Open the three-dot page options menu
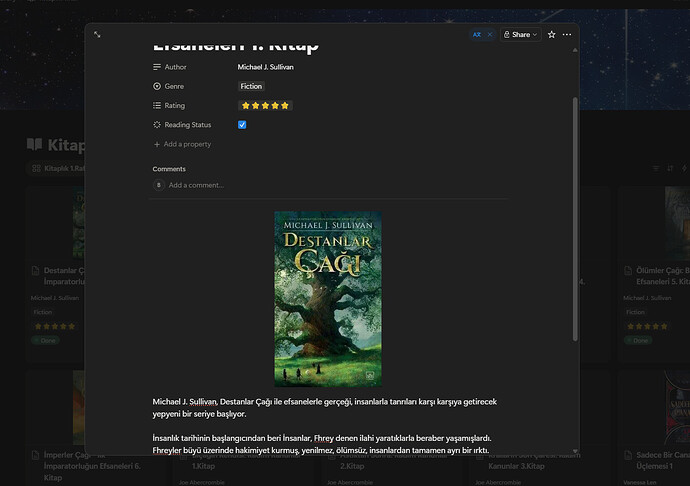690x486 pixels. pos(567,34)
